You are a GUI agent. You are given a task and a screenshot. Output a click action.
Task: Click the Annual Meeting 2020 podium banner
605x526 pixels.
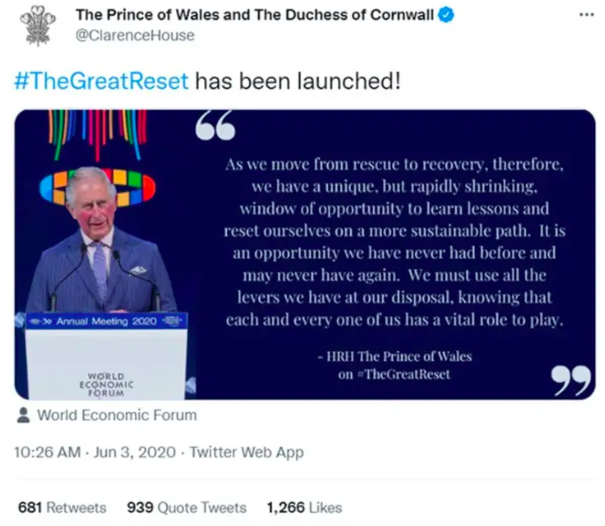(x=106, y=321)
